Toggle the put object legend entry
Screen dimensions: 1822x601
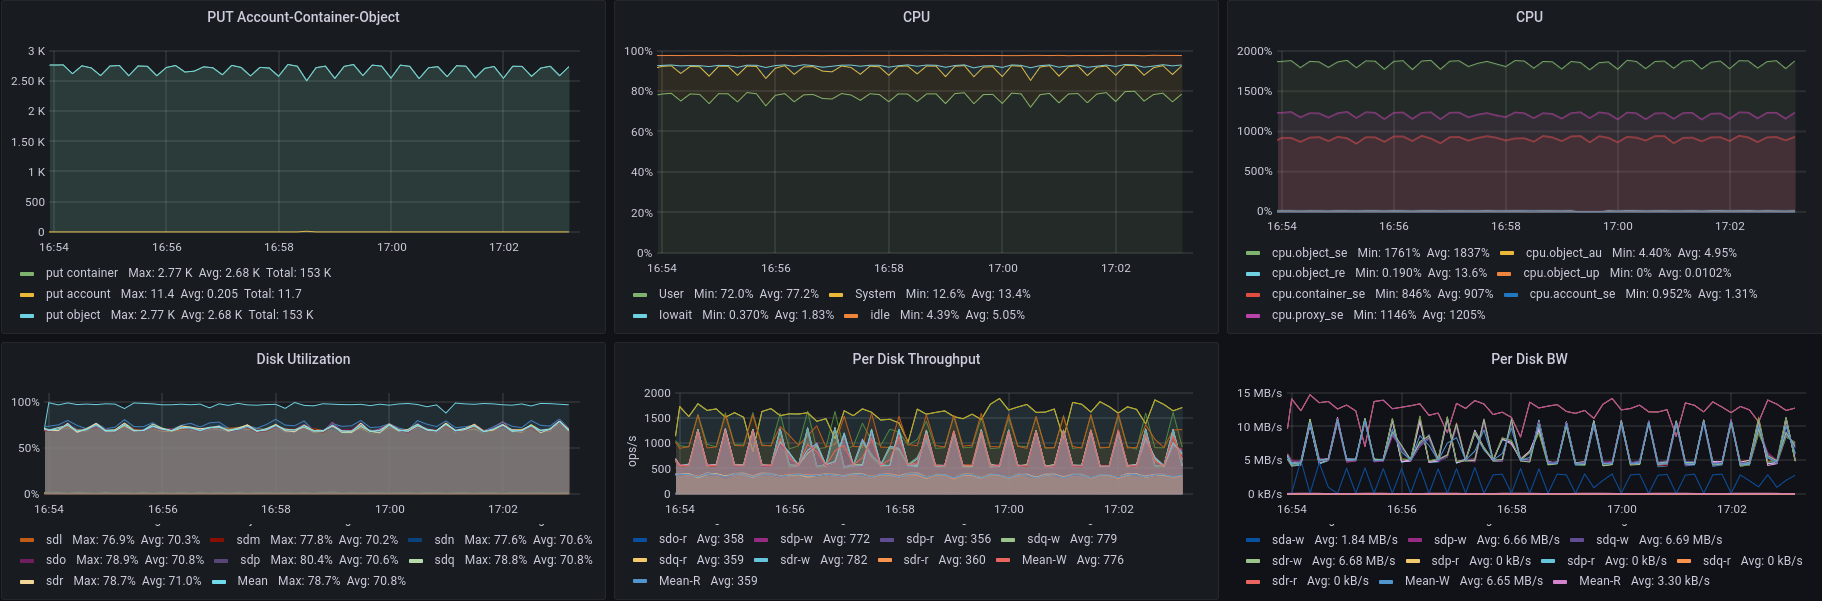pyautogui.click(x=72, y=315)
